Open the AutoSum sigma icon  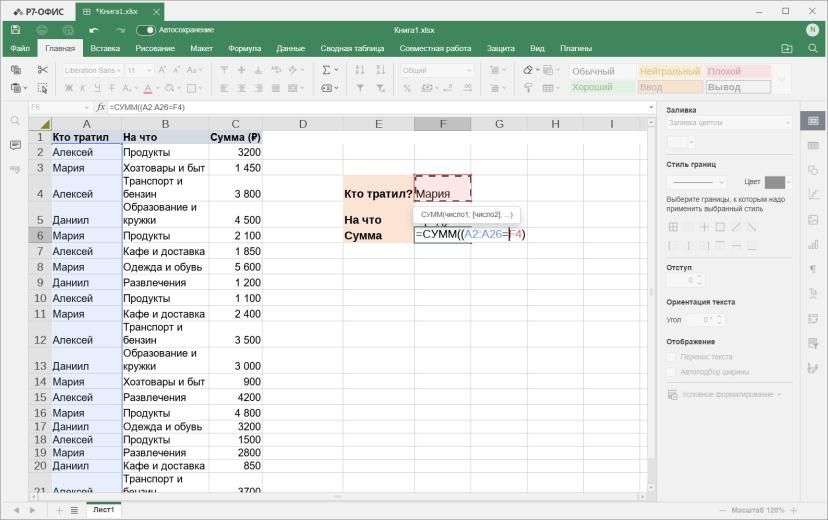pos(326,70)
